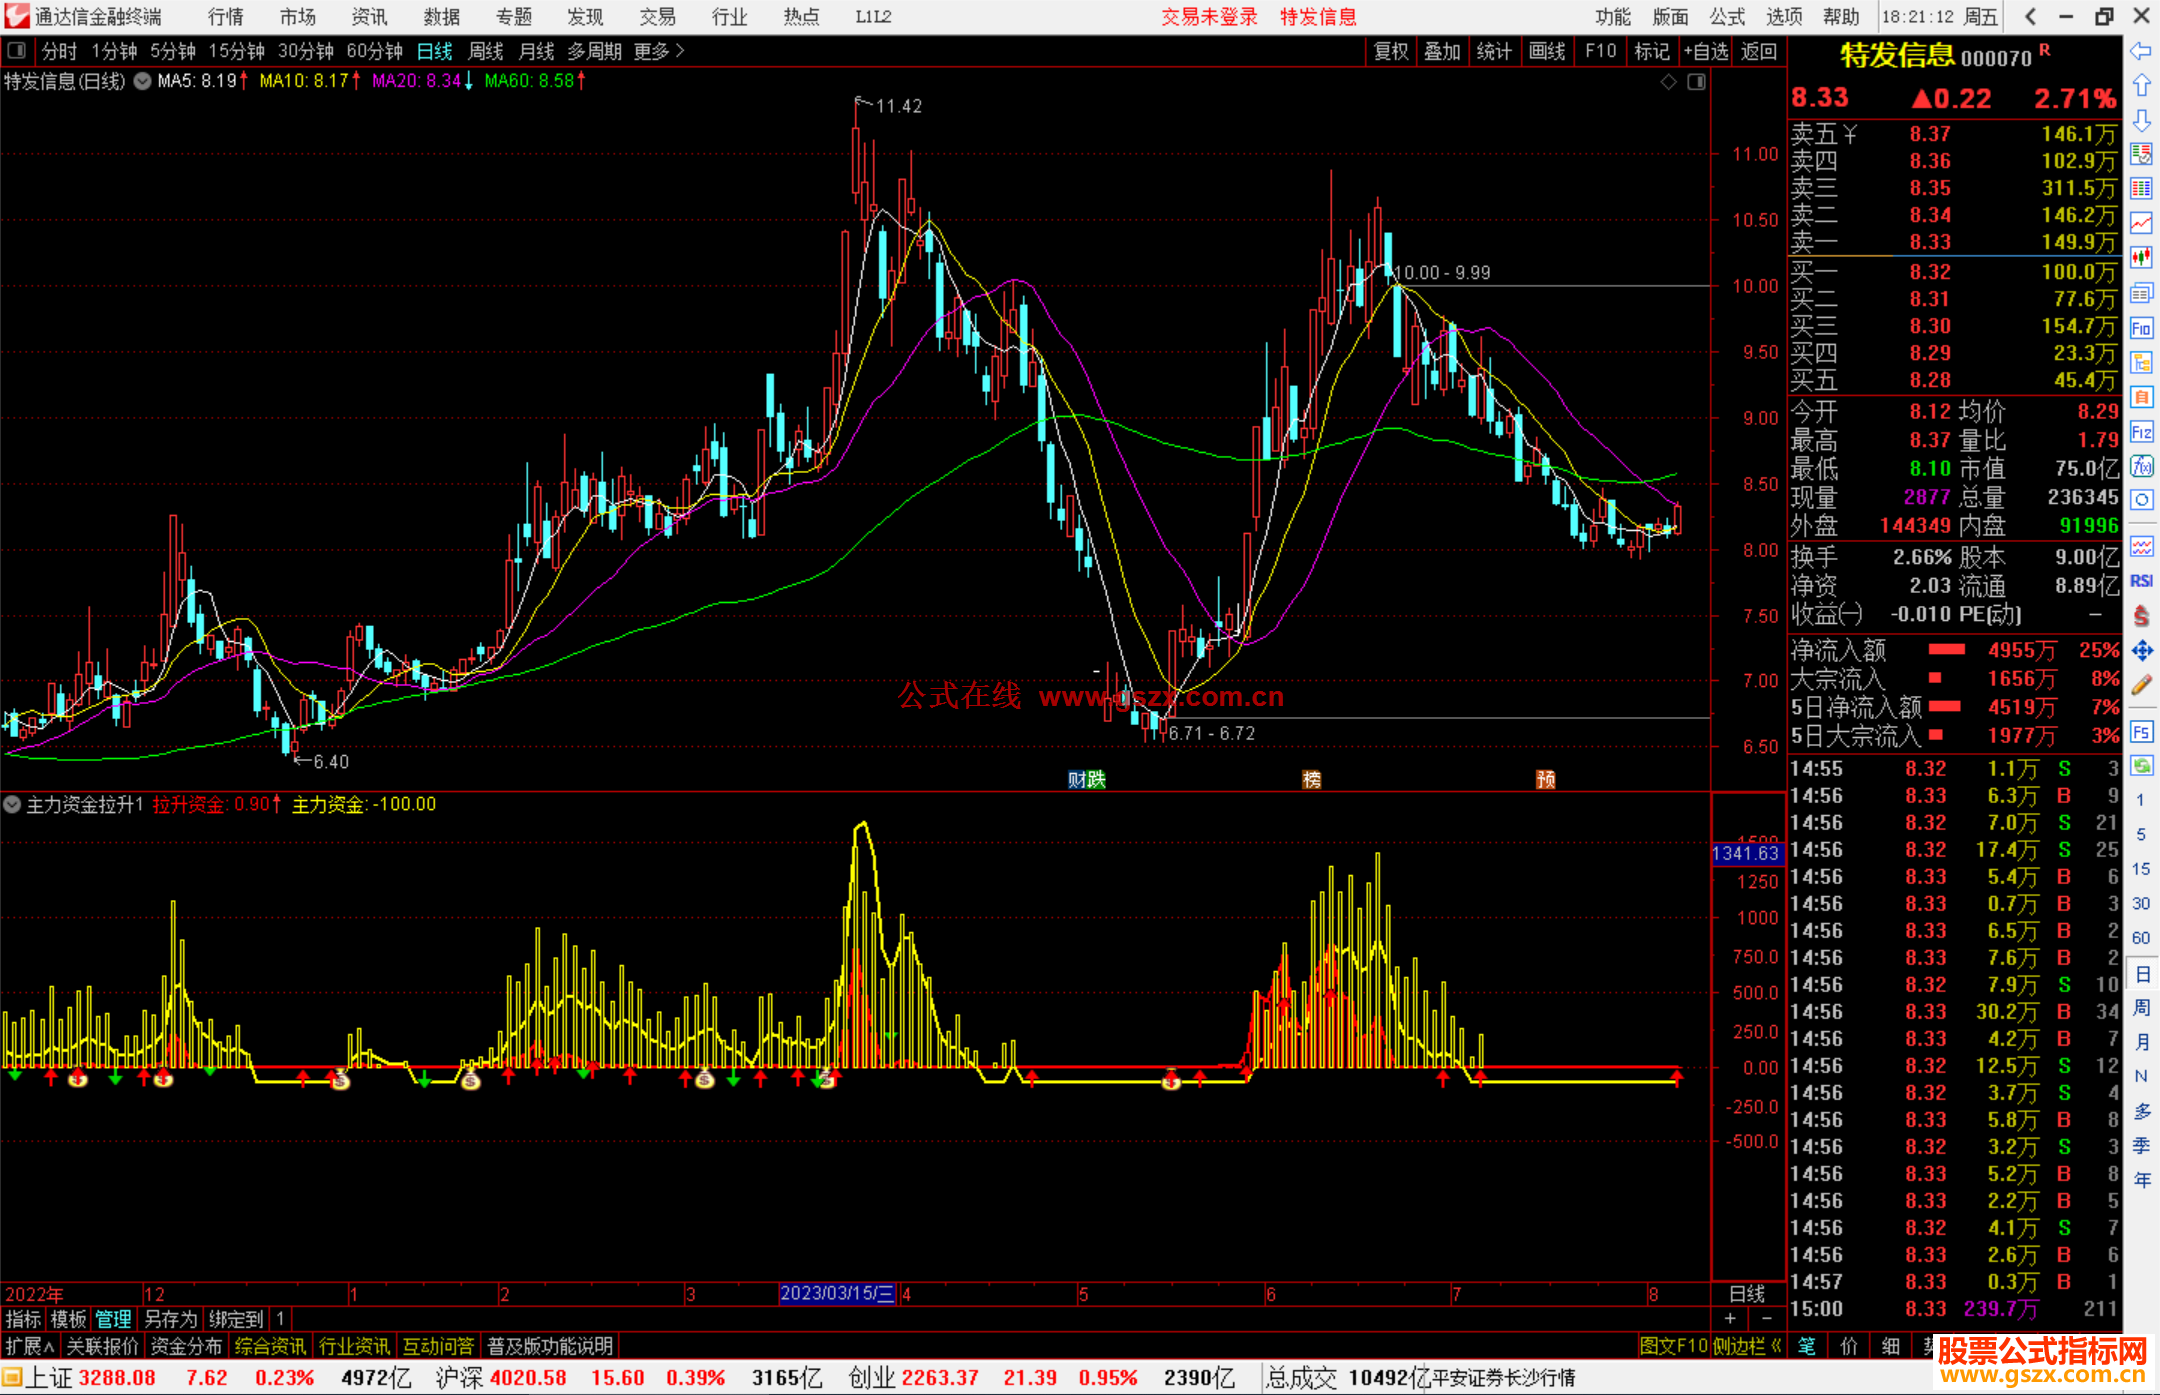Click the F12 sidebar icon
Screen dimensions: 2160x1395
pos(2141,432)
